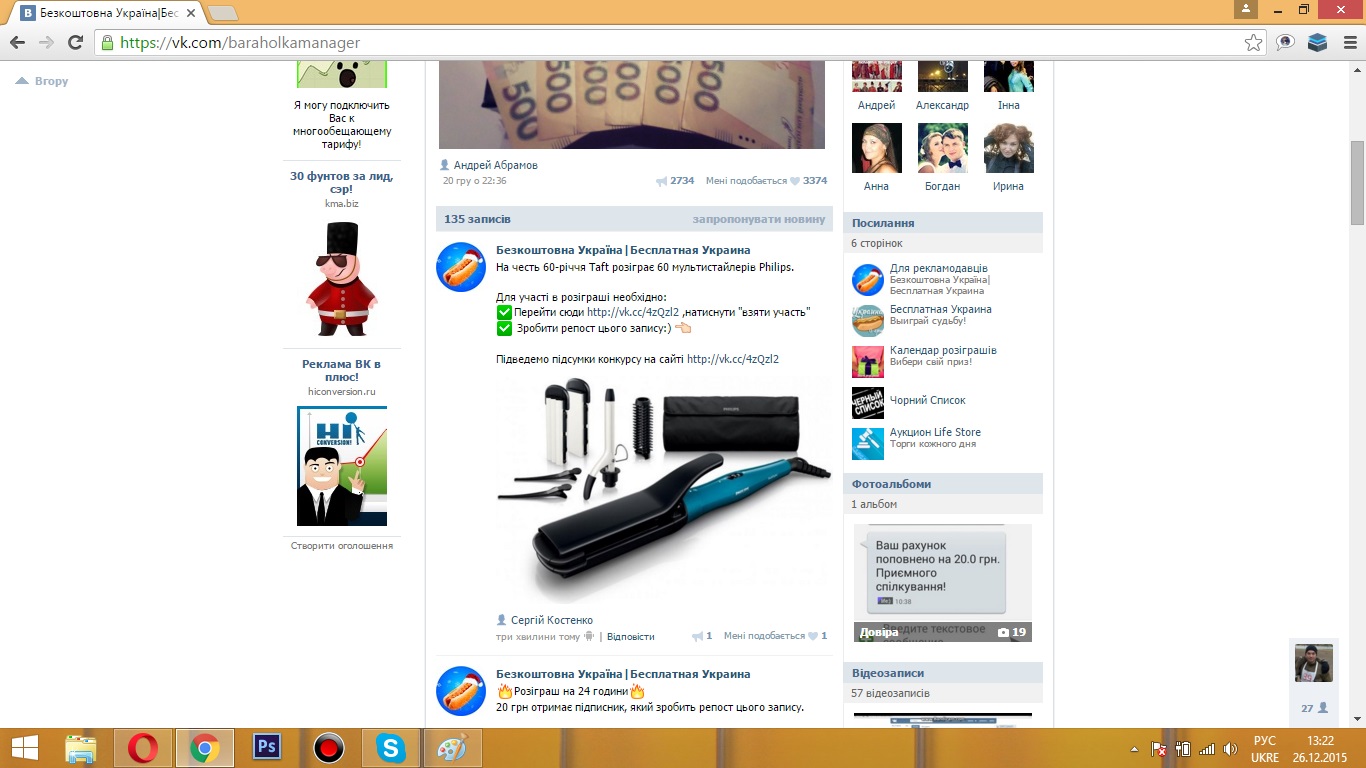The height and width of the screenshot is (768, 1366).
Task: Click the royal guard pig ad image
Action: 342,279
